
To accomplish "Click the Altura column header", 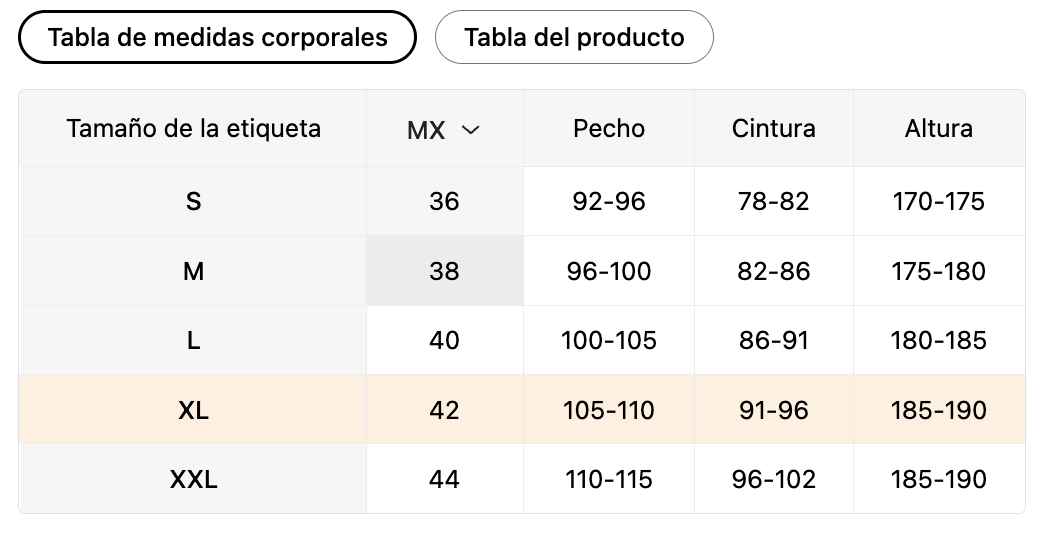I will click(x=939, y=128).
